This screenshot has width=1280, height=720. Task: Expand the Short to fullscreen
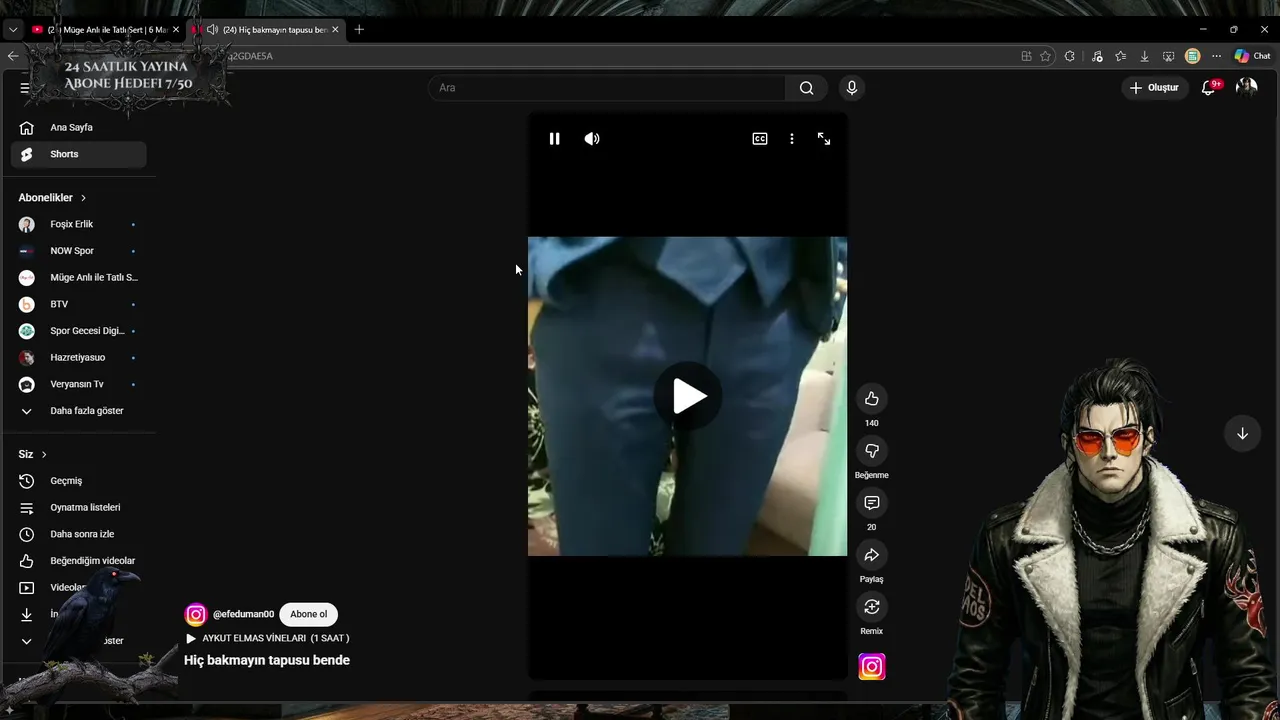824,139
